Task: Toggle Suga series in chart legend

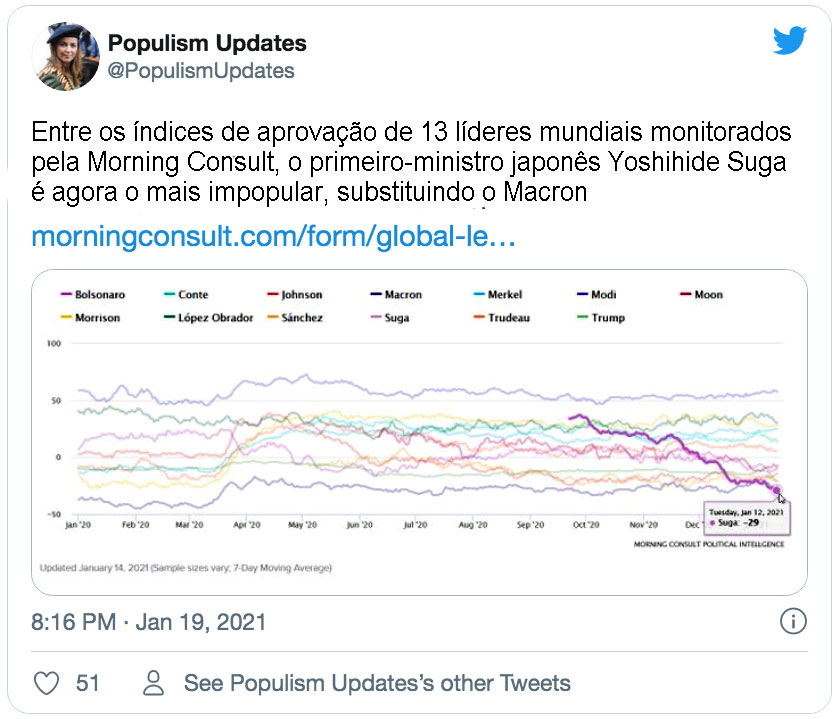Action: point(390,318)
